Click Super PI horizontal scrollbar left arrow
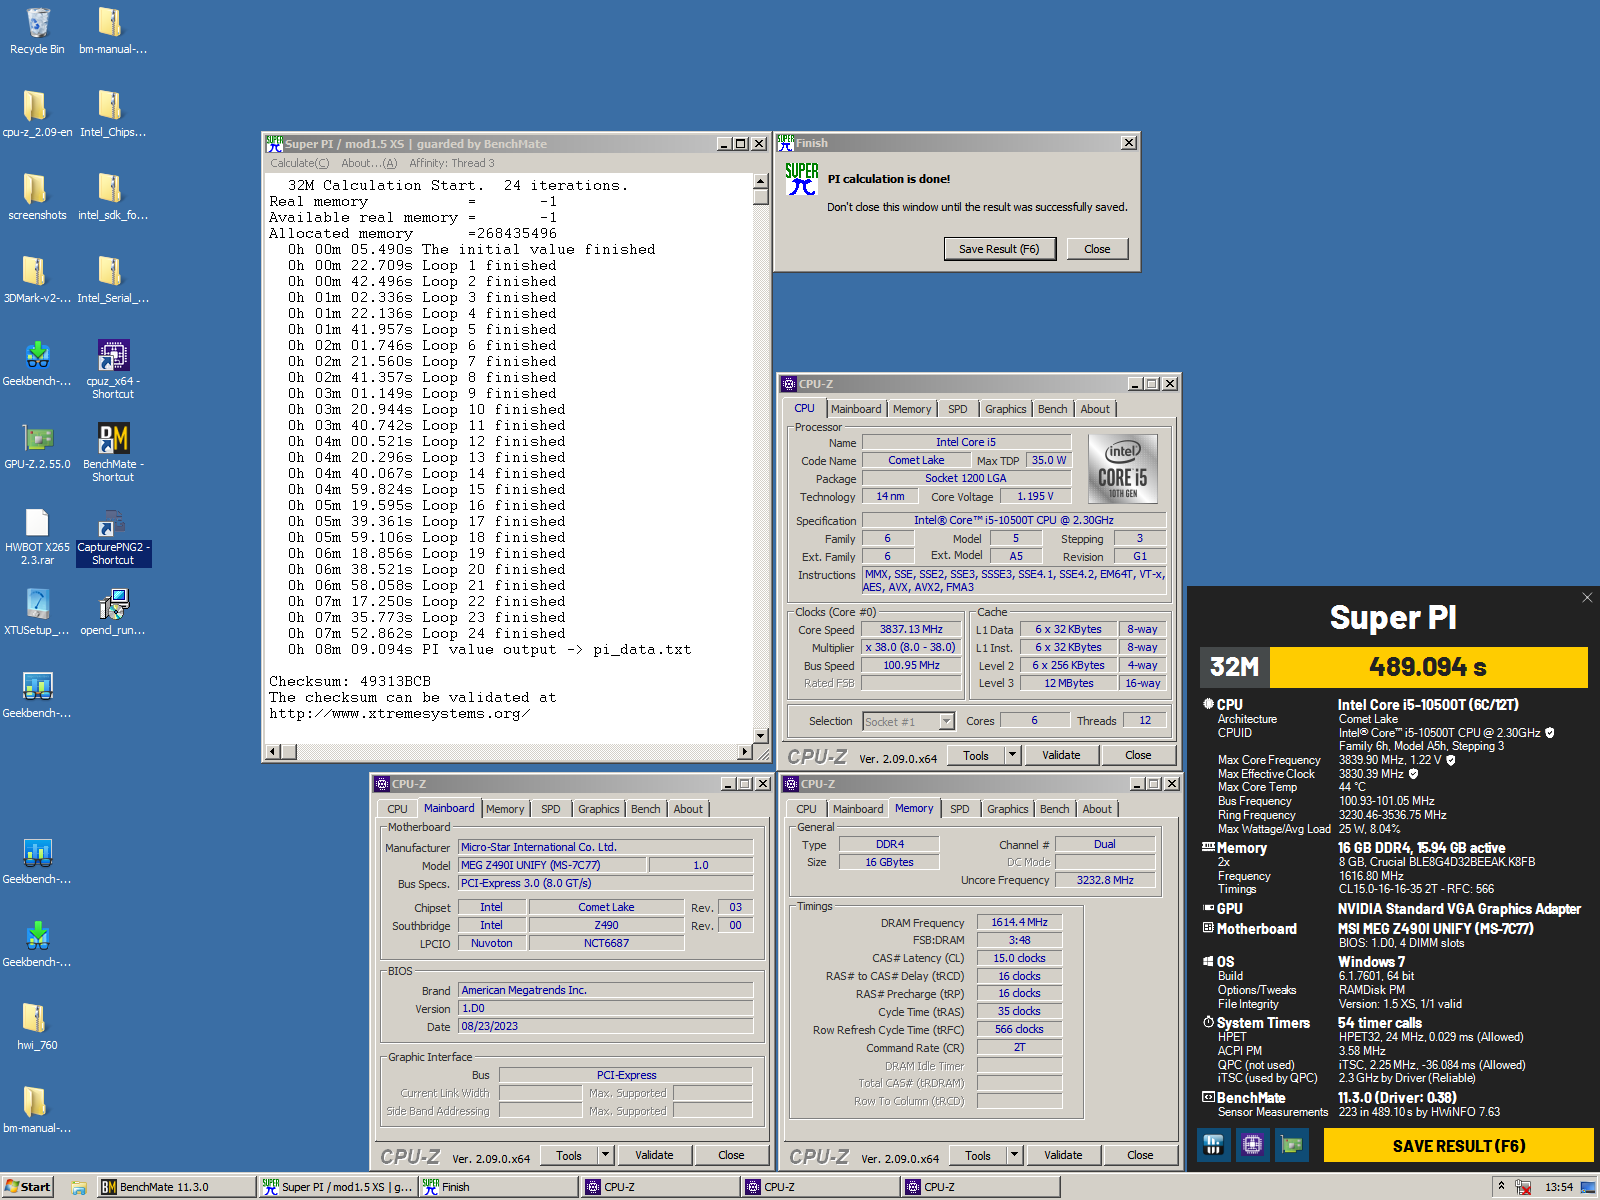1600x1200 pixels. [273, 751]
